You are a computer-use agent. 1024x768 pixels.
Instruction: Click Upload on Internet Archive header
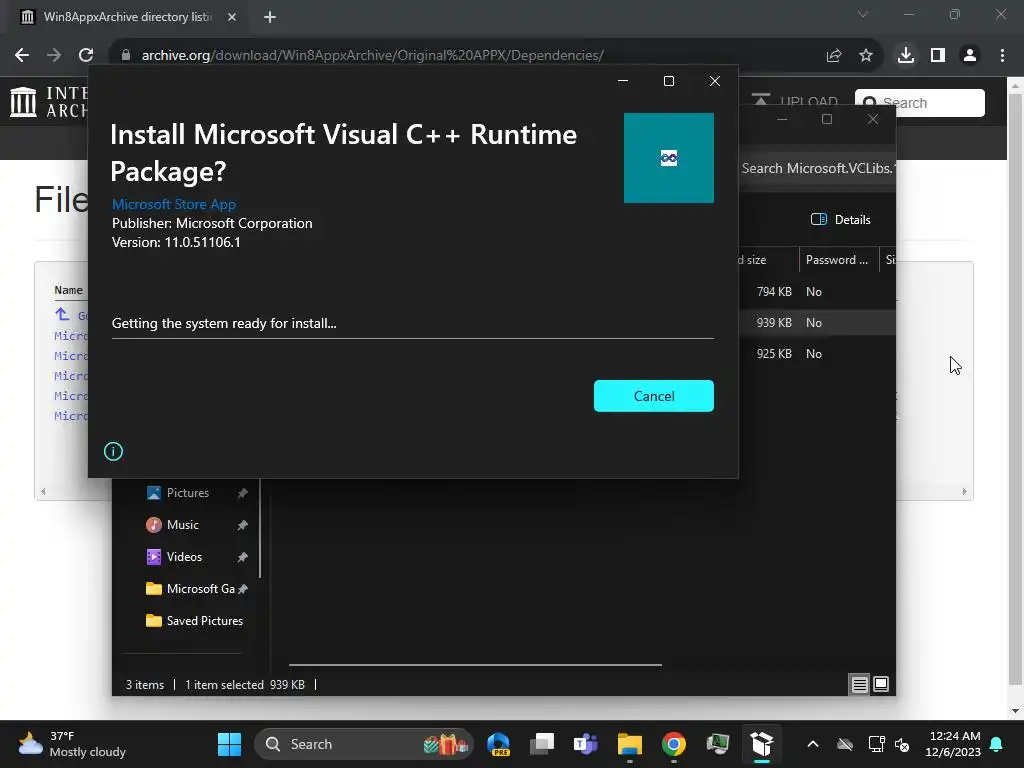tap(795, 101)
